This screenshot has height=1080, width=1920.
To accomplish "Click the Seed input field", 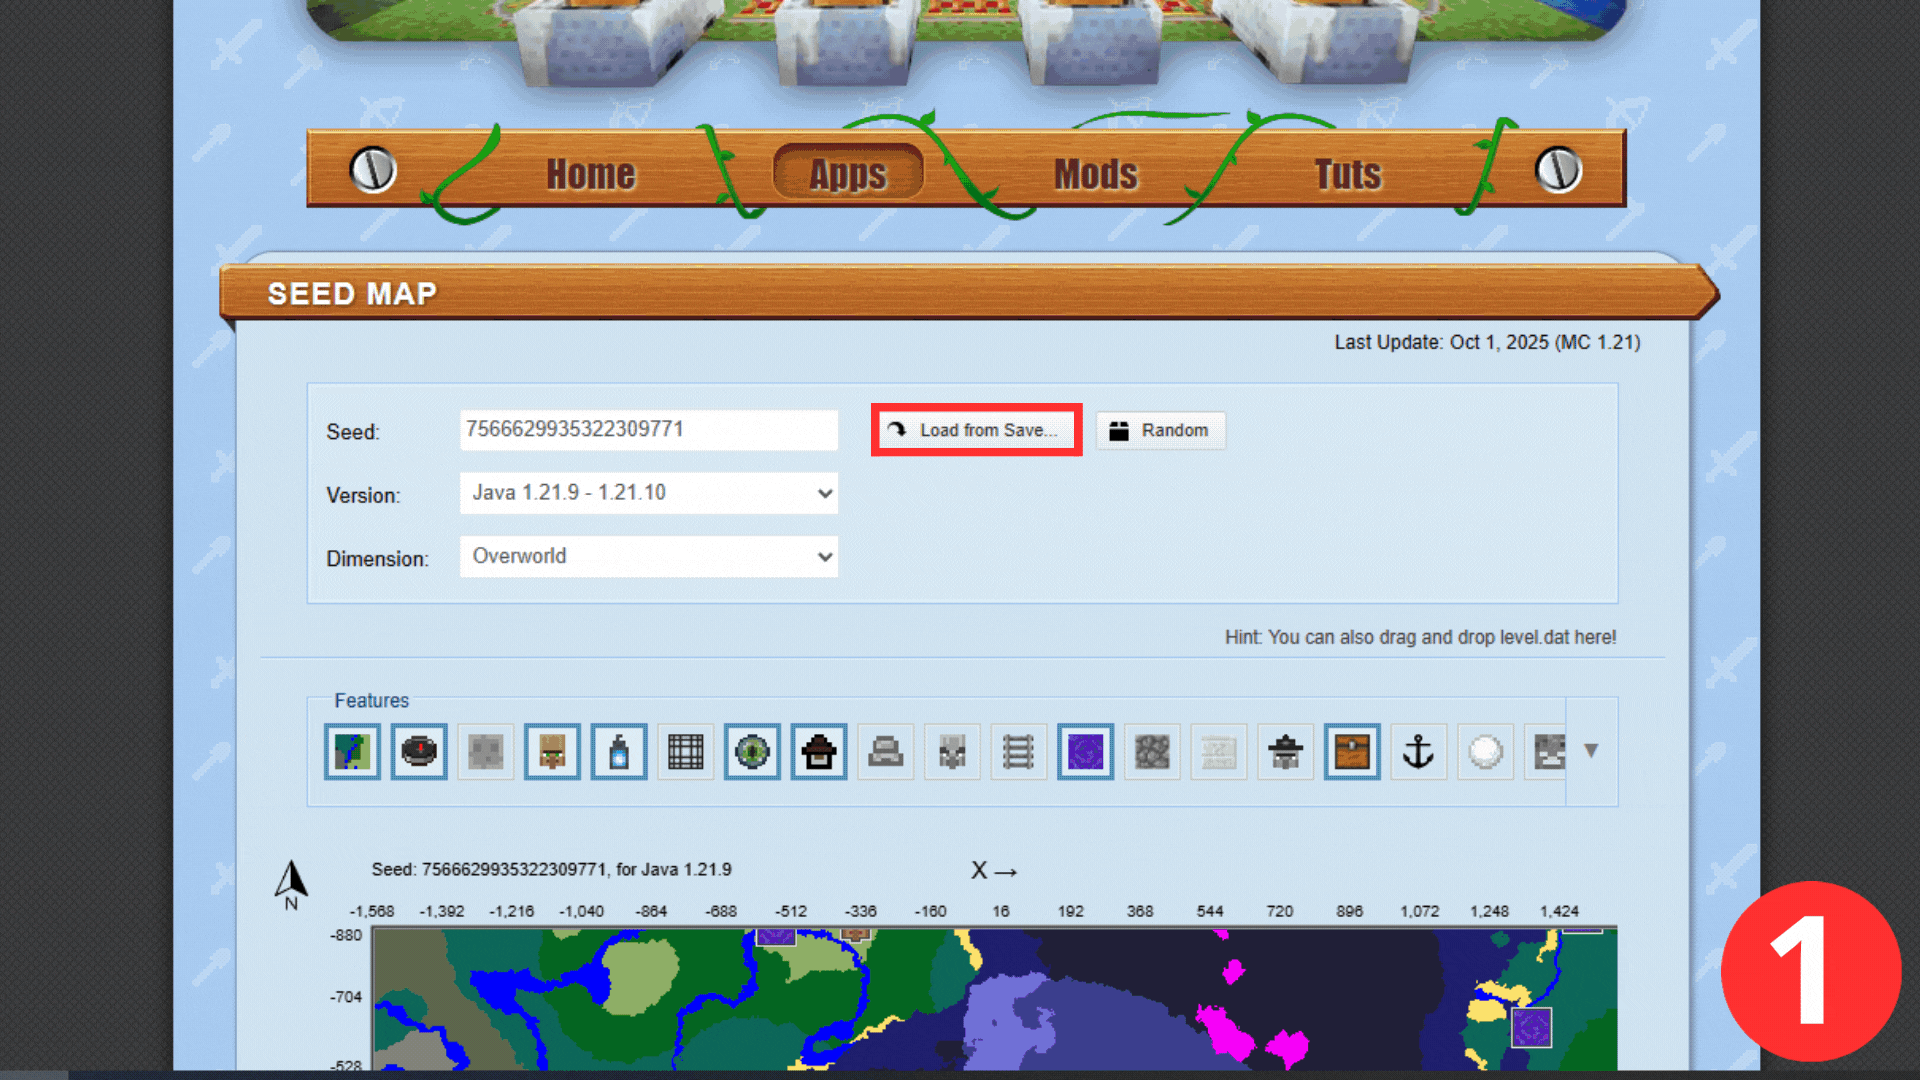I will pyautogui.click(x=648, y=430).
